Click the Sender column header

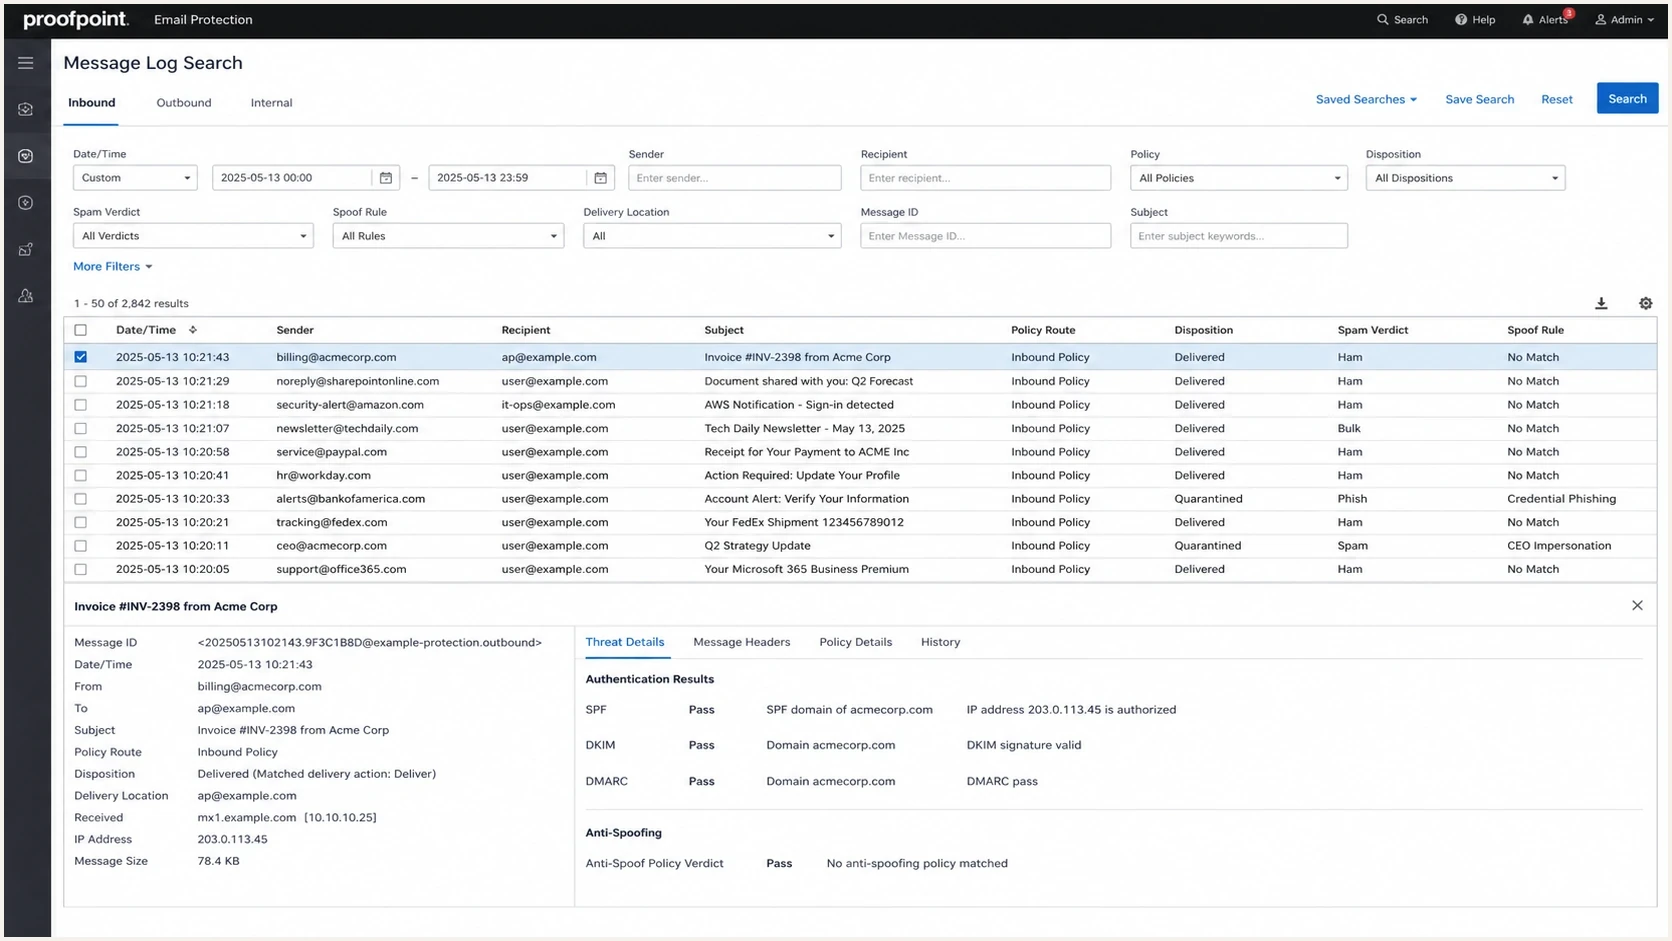pyautogui.click(x=295, y=330)
